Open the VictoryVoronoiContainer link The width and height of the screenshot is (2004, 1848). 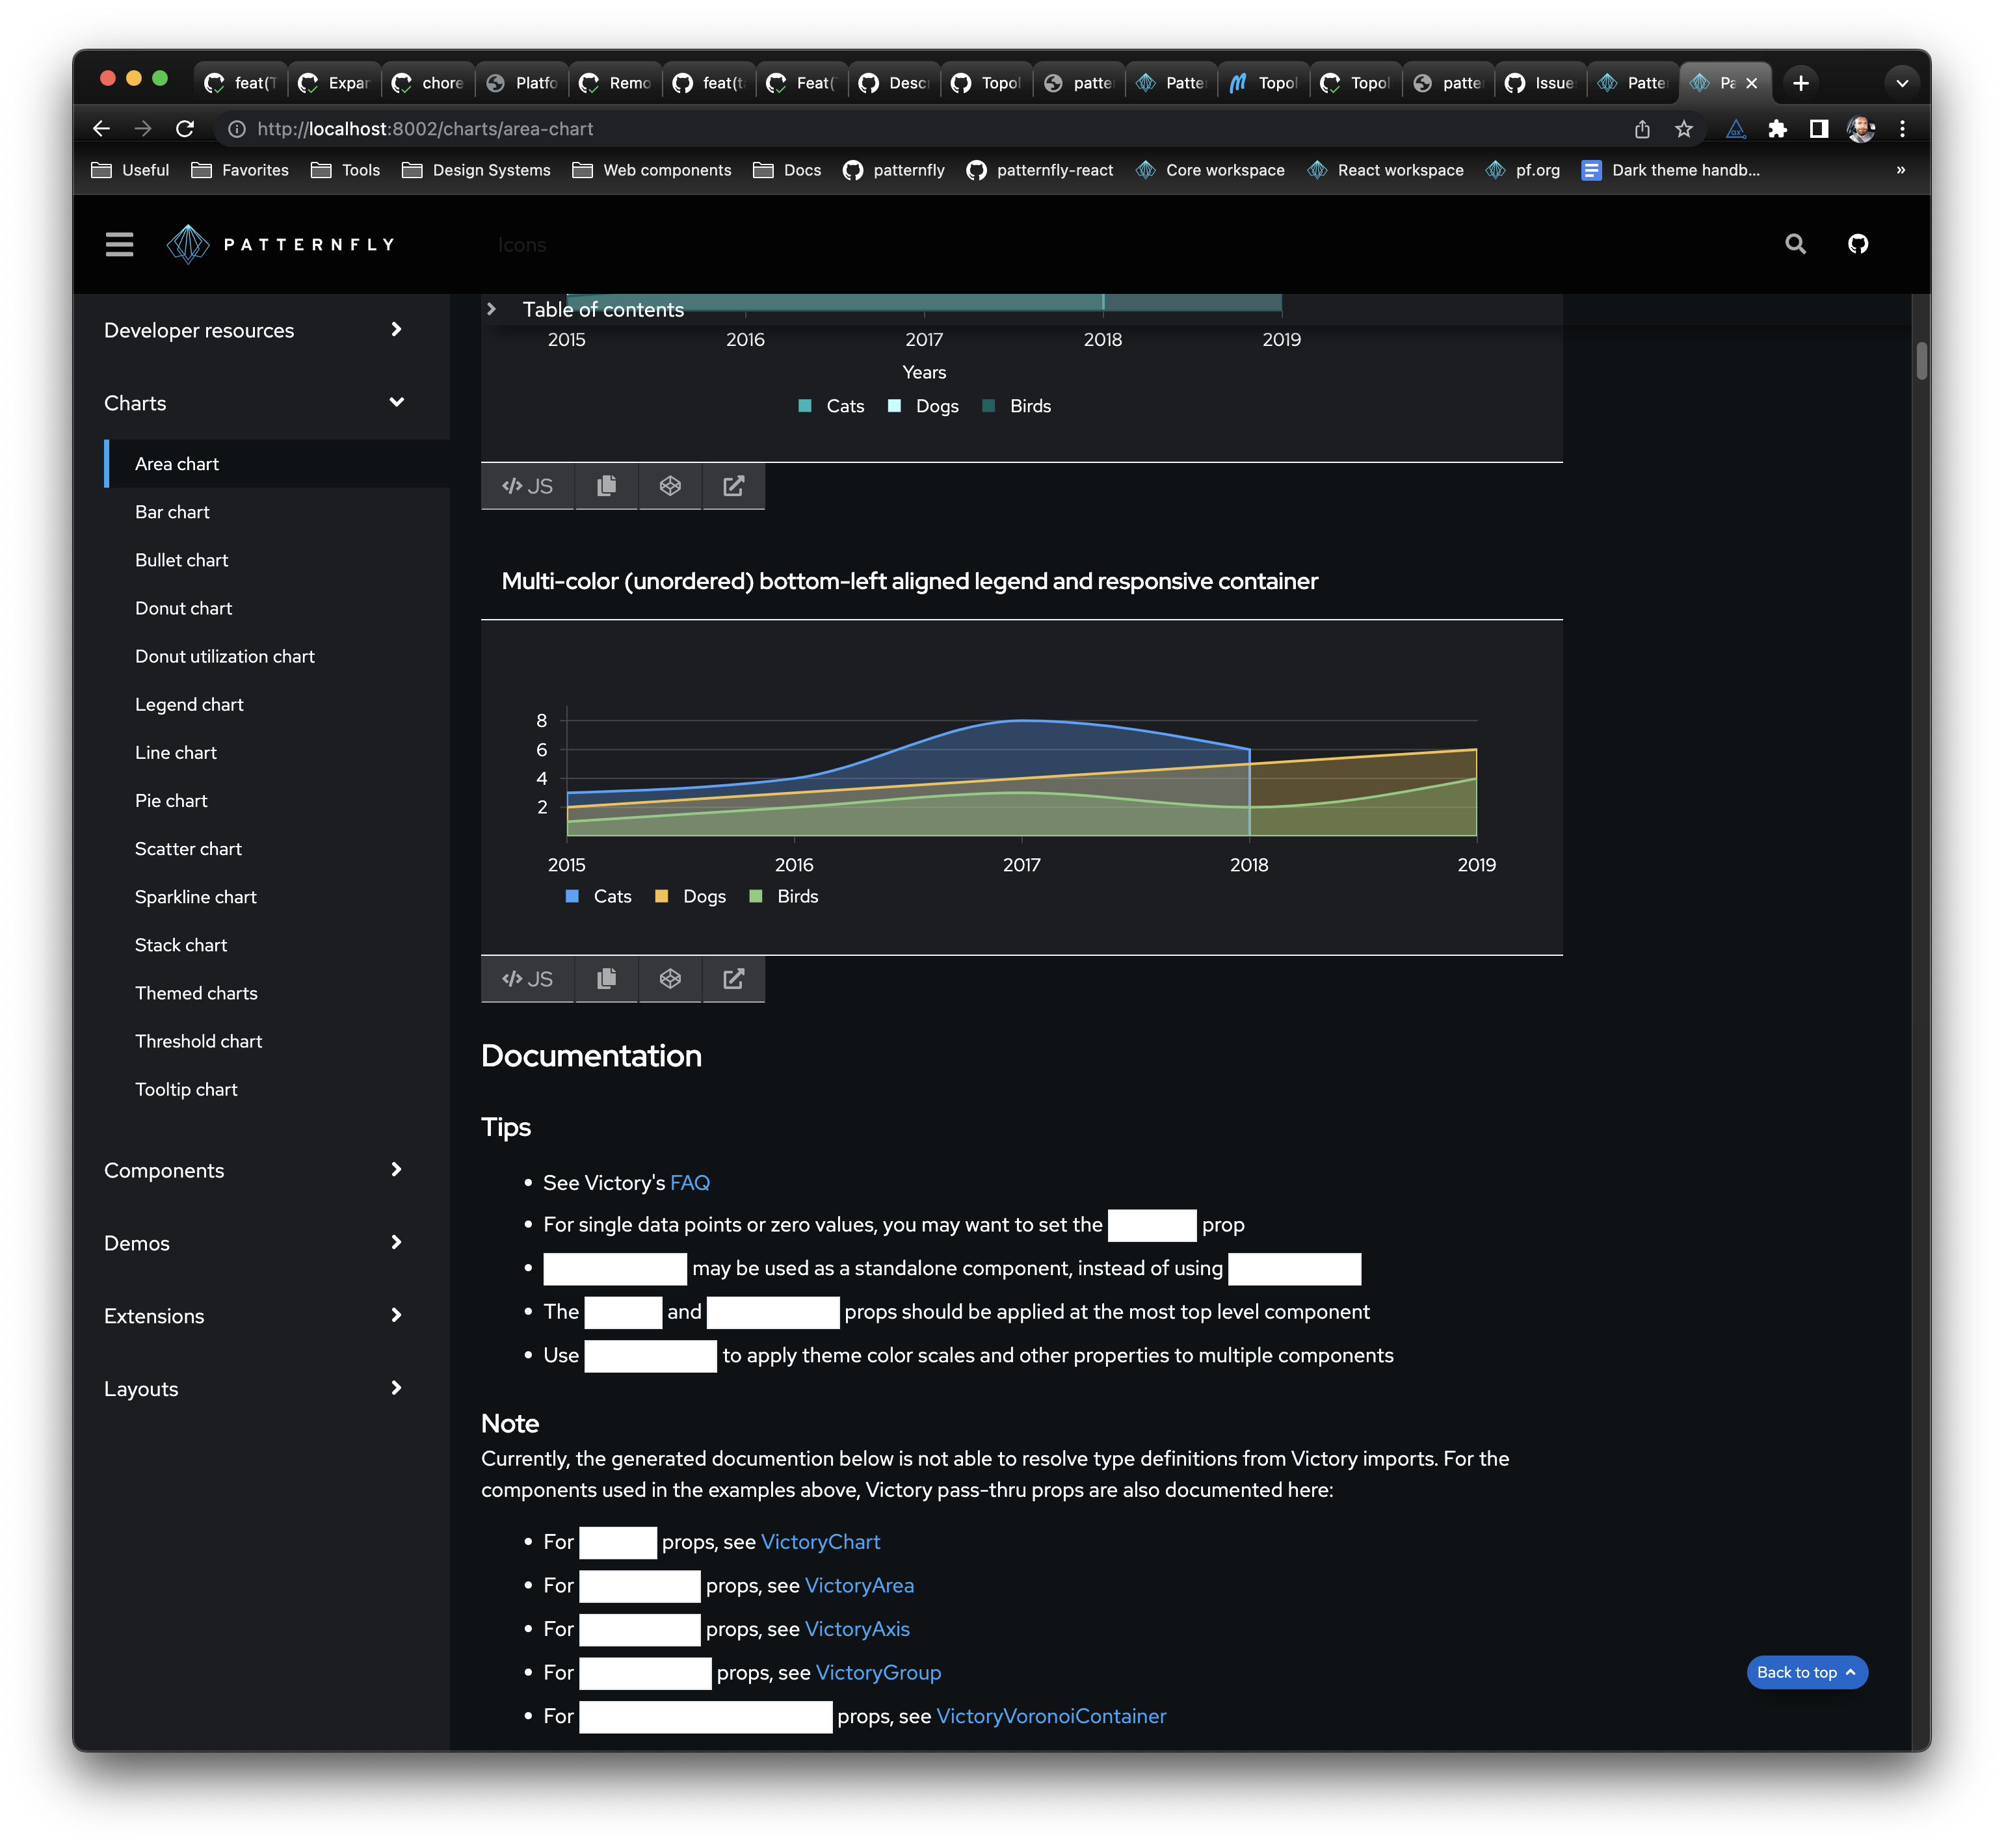[x=1050, y=1716]
